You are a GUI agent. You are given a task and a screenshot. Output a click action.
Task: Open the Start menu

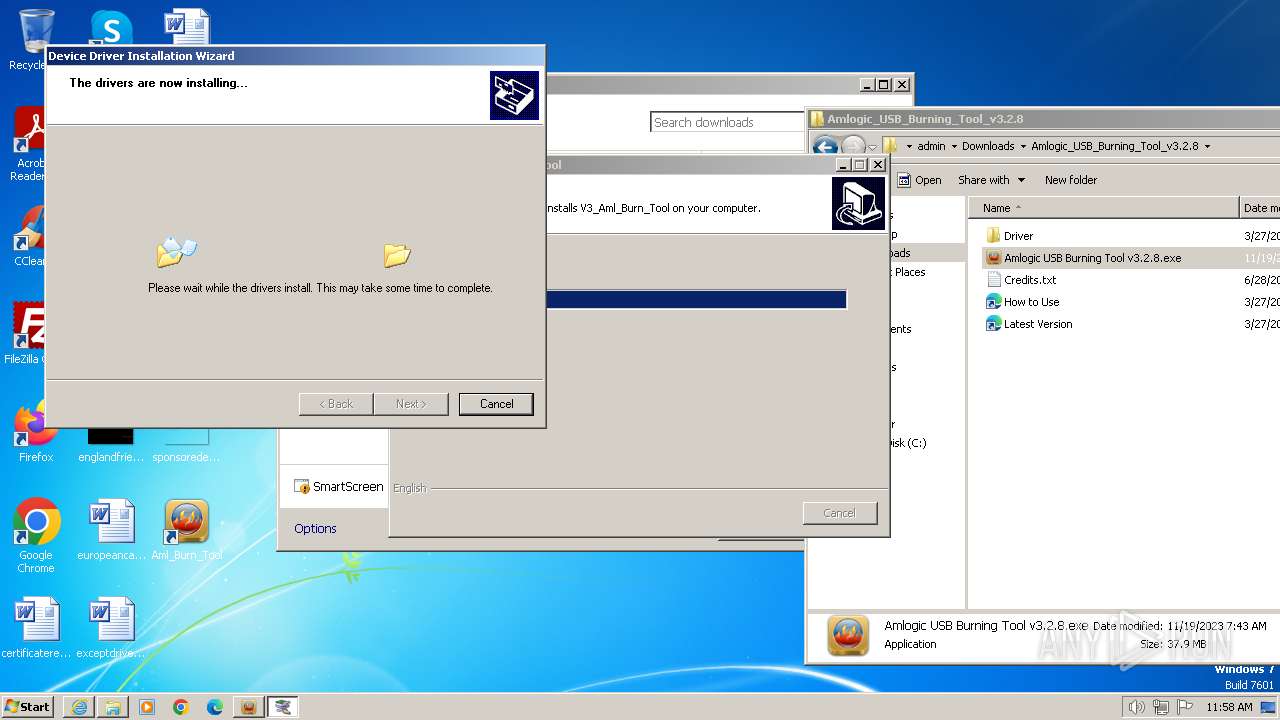click(28, 706)
